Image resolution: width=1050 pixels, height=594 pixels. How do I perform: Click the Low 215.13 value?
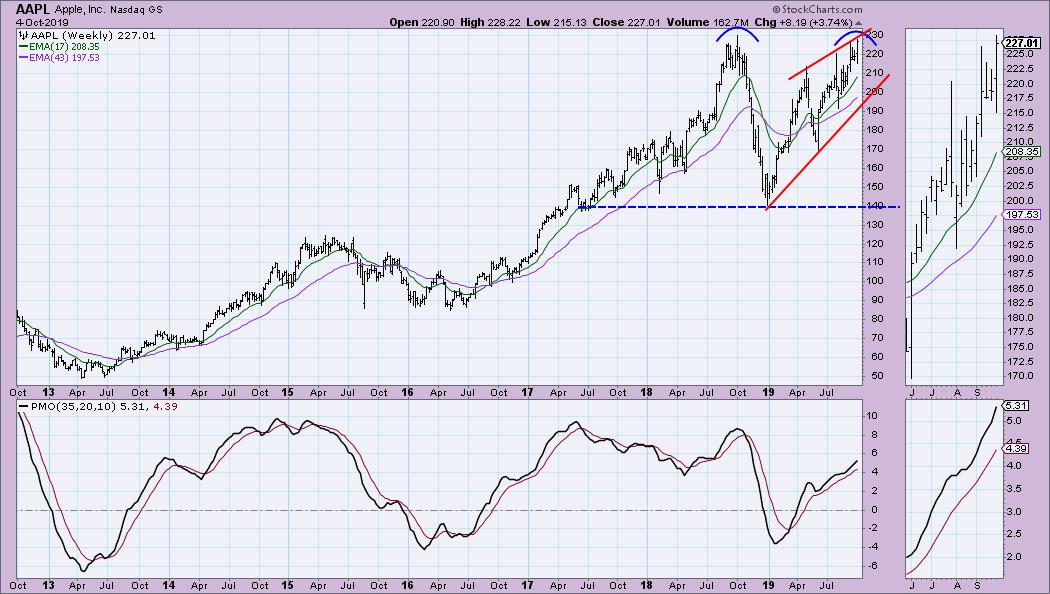click(x=556, y=22)
